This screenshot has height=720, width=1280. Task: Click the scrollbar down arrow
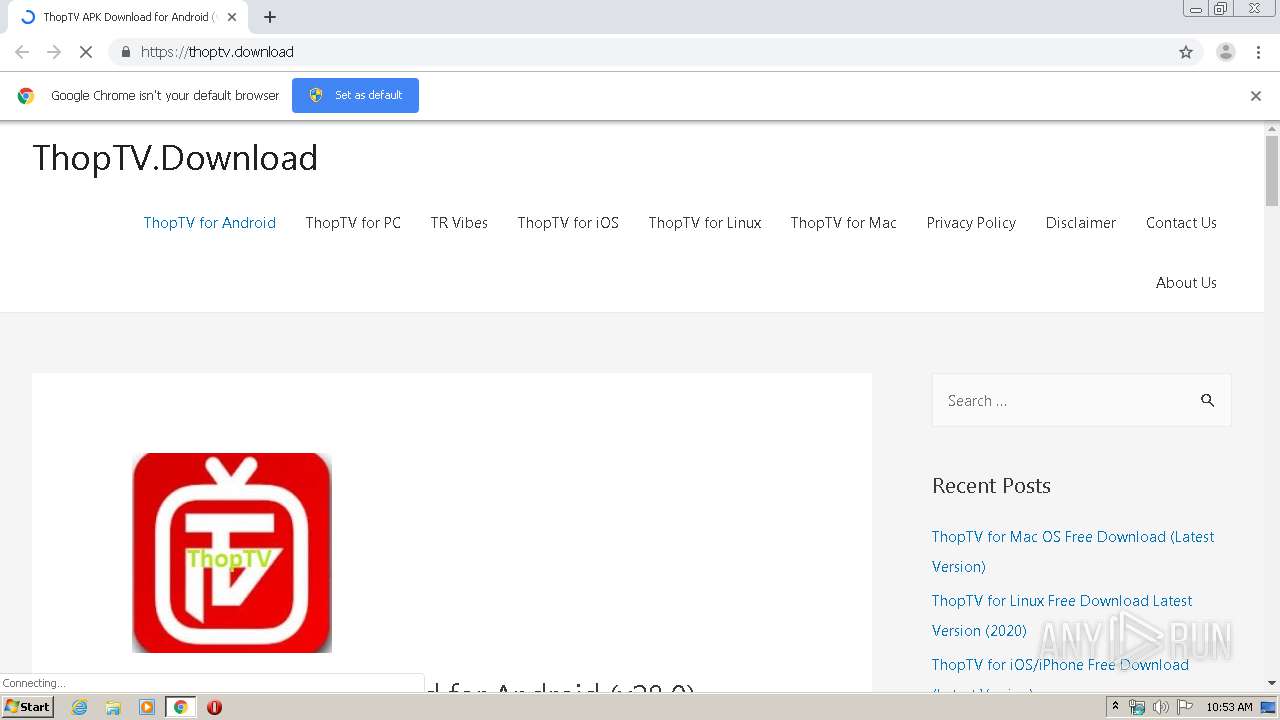pos(1272,683)
